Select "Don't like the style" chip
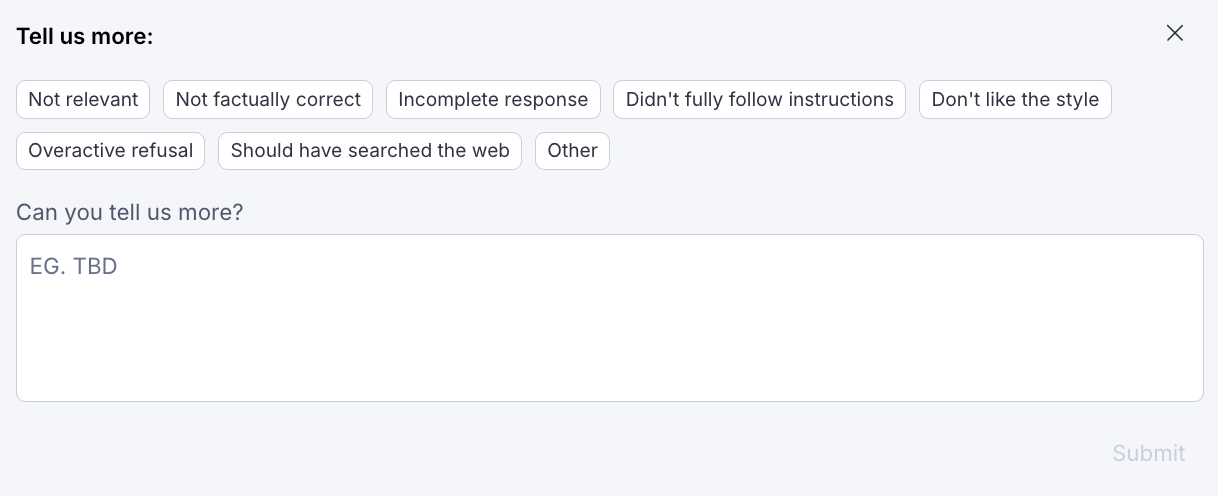1218x496 pixels. pos(1015,100)
